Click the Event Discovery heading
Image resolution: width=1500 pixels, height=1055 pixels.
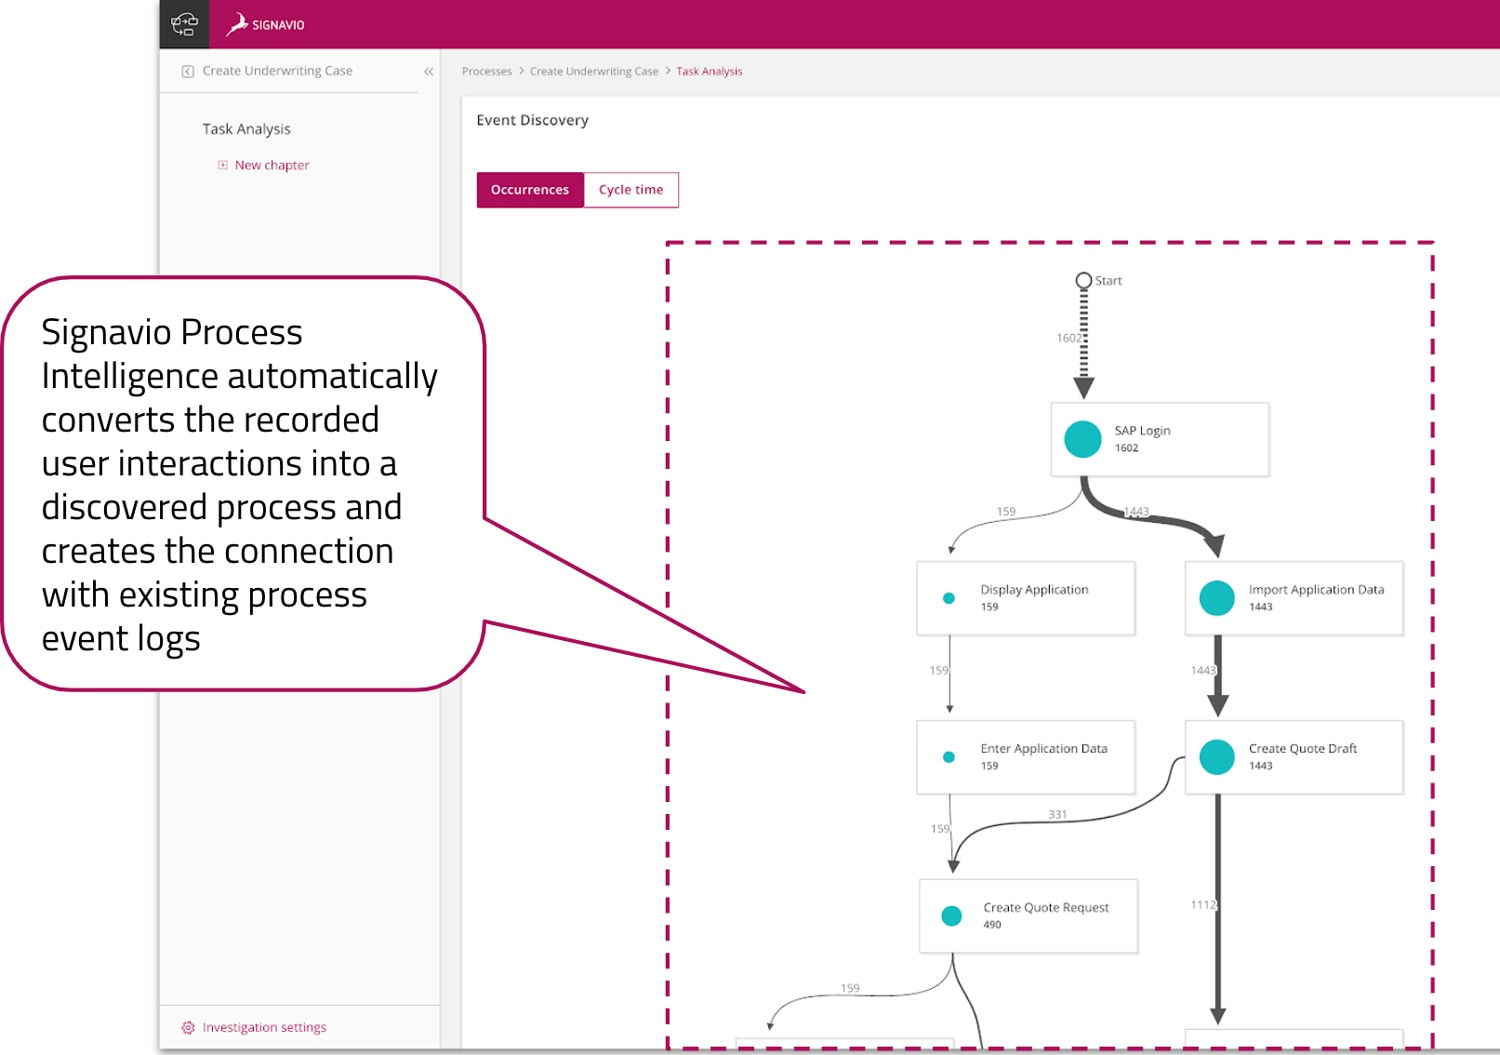[x=532, y=120]
